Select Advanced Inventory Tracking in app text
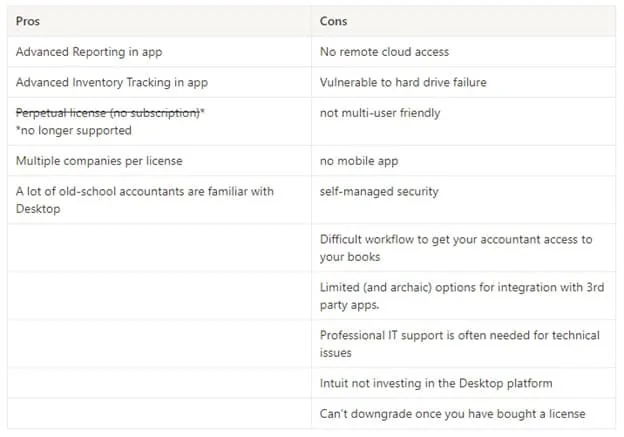This screenshot has width=624, height=437. pos(112,82)
